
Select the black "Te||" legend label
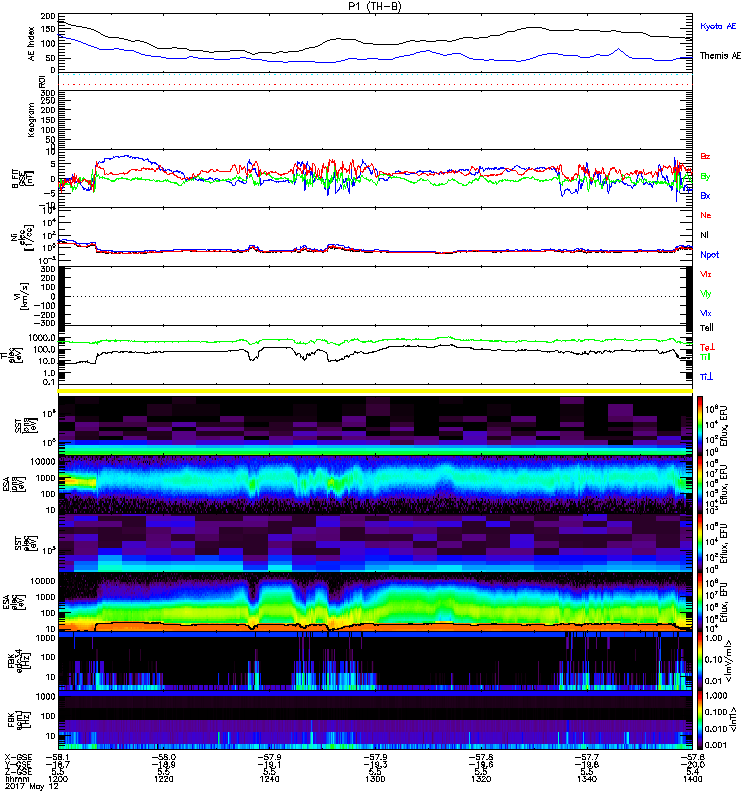click(707, 328)
